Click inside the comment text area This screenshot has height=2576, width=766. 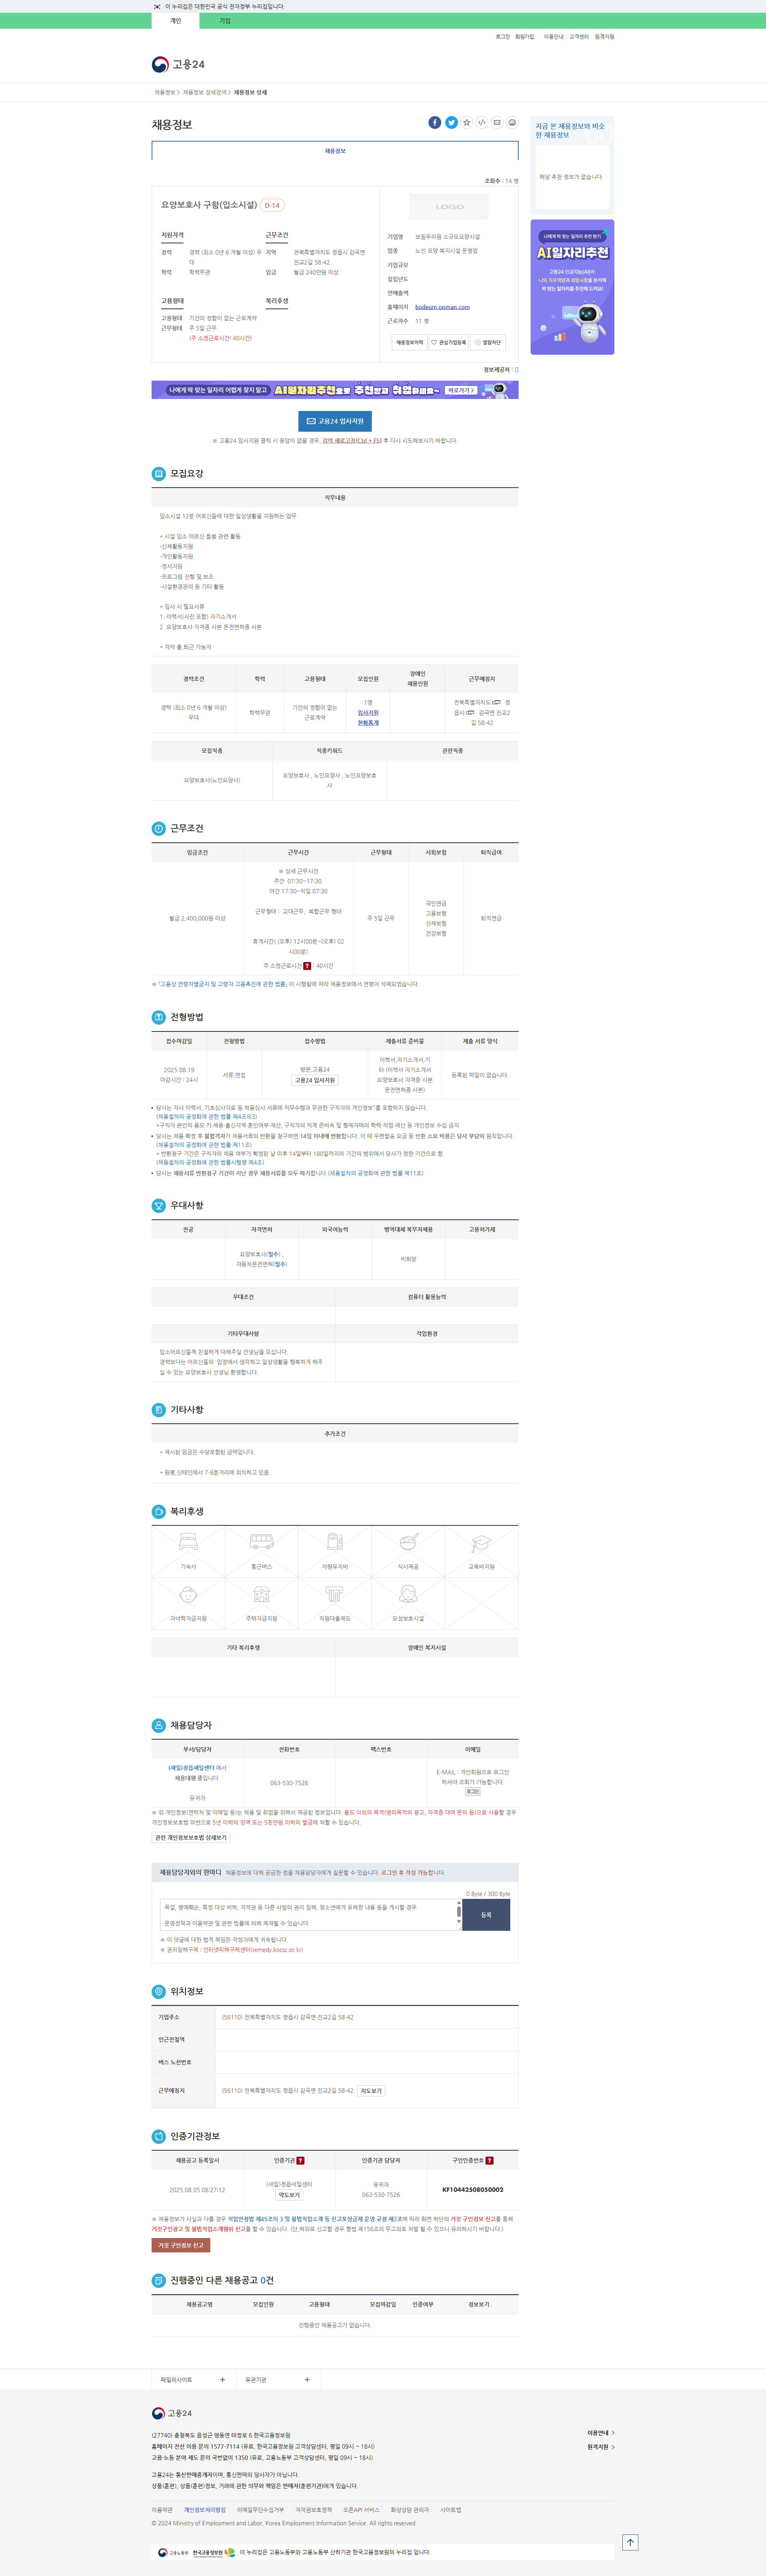(x=308, y=1915)
